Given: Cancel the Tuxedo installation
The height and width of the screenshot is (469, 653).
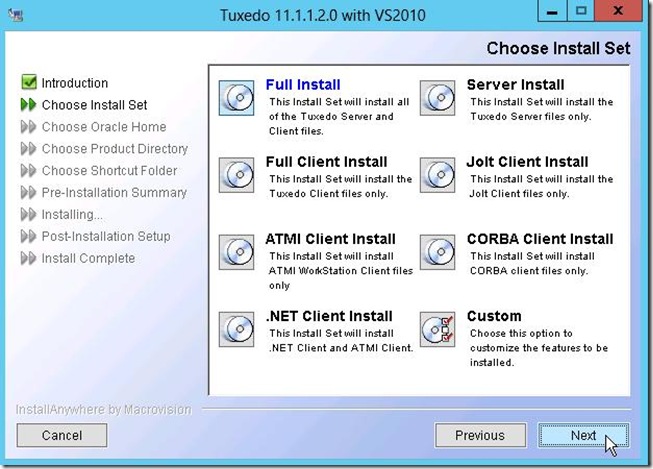Looking at the screenshot, I should click(x=62, y=435).
